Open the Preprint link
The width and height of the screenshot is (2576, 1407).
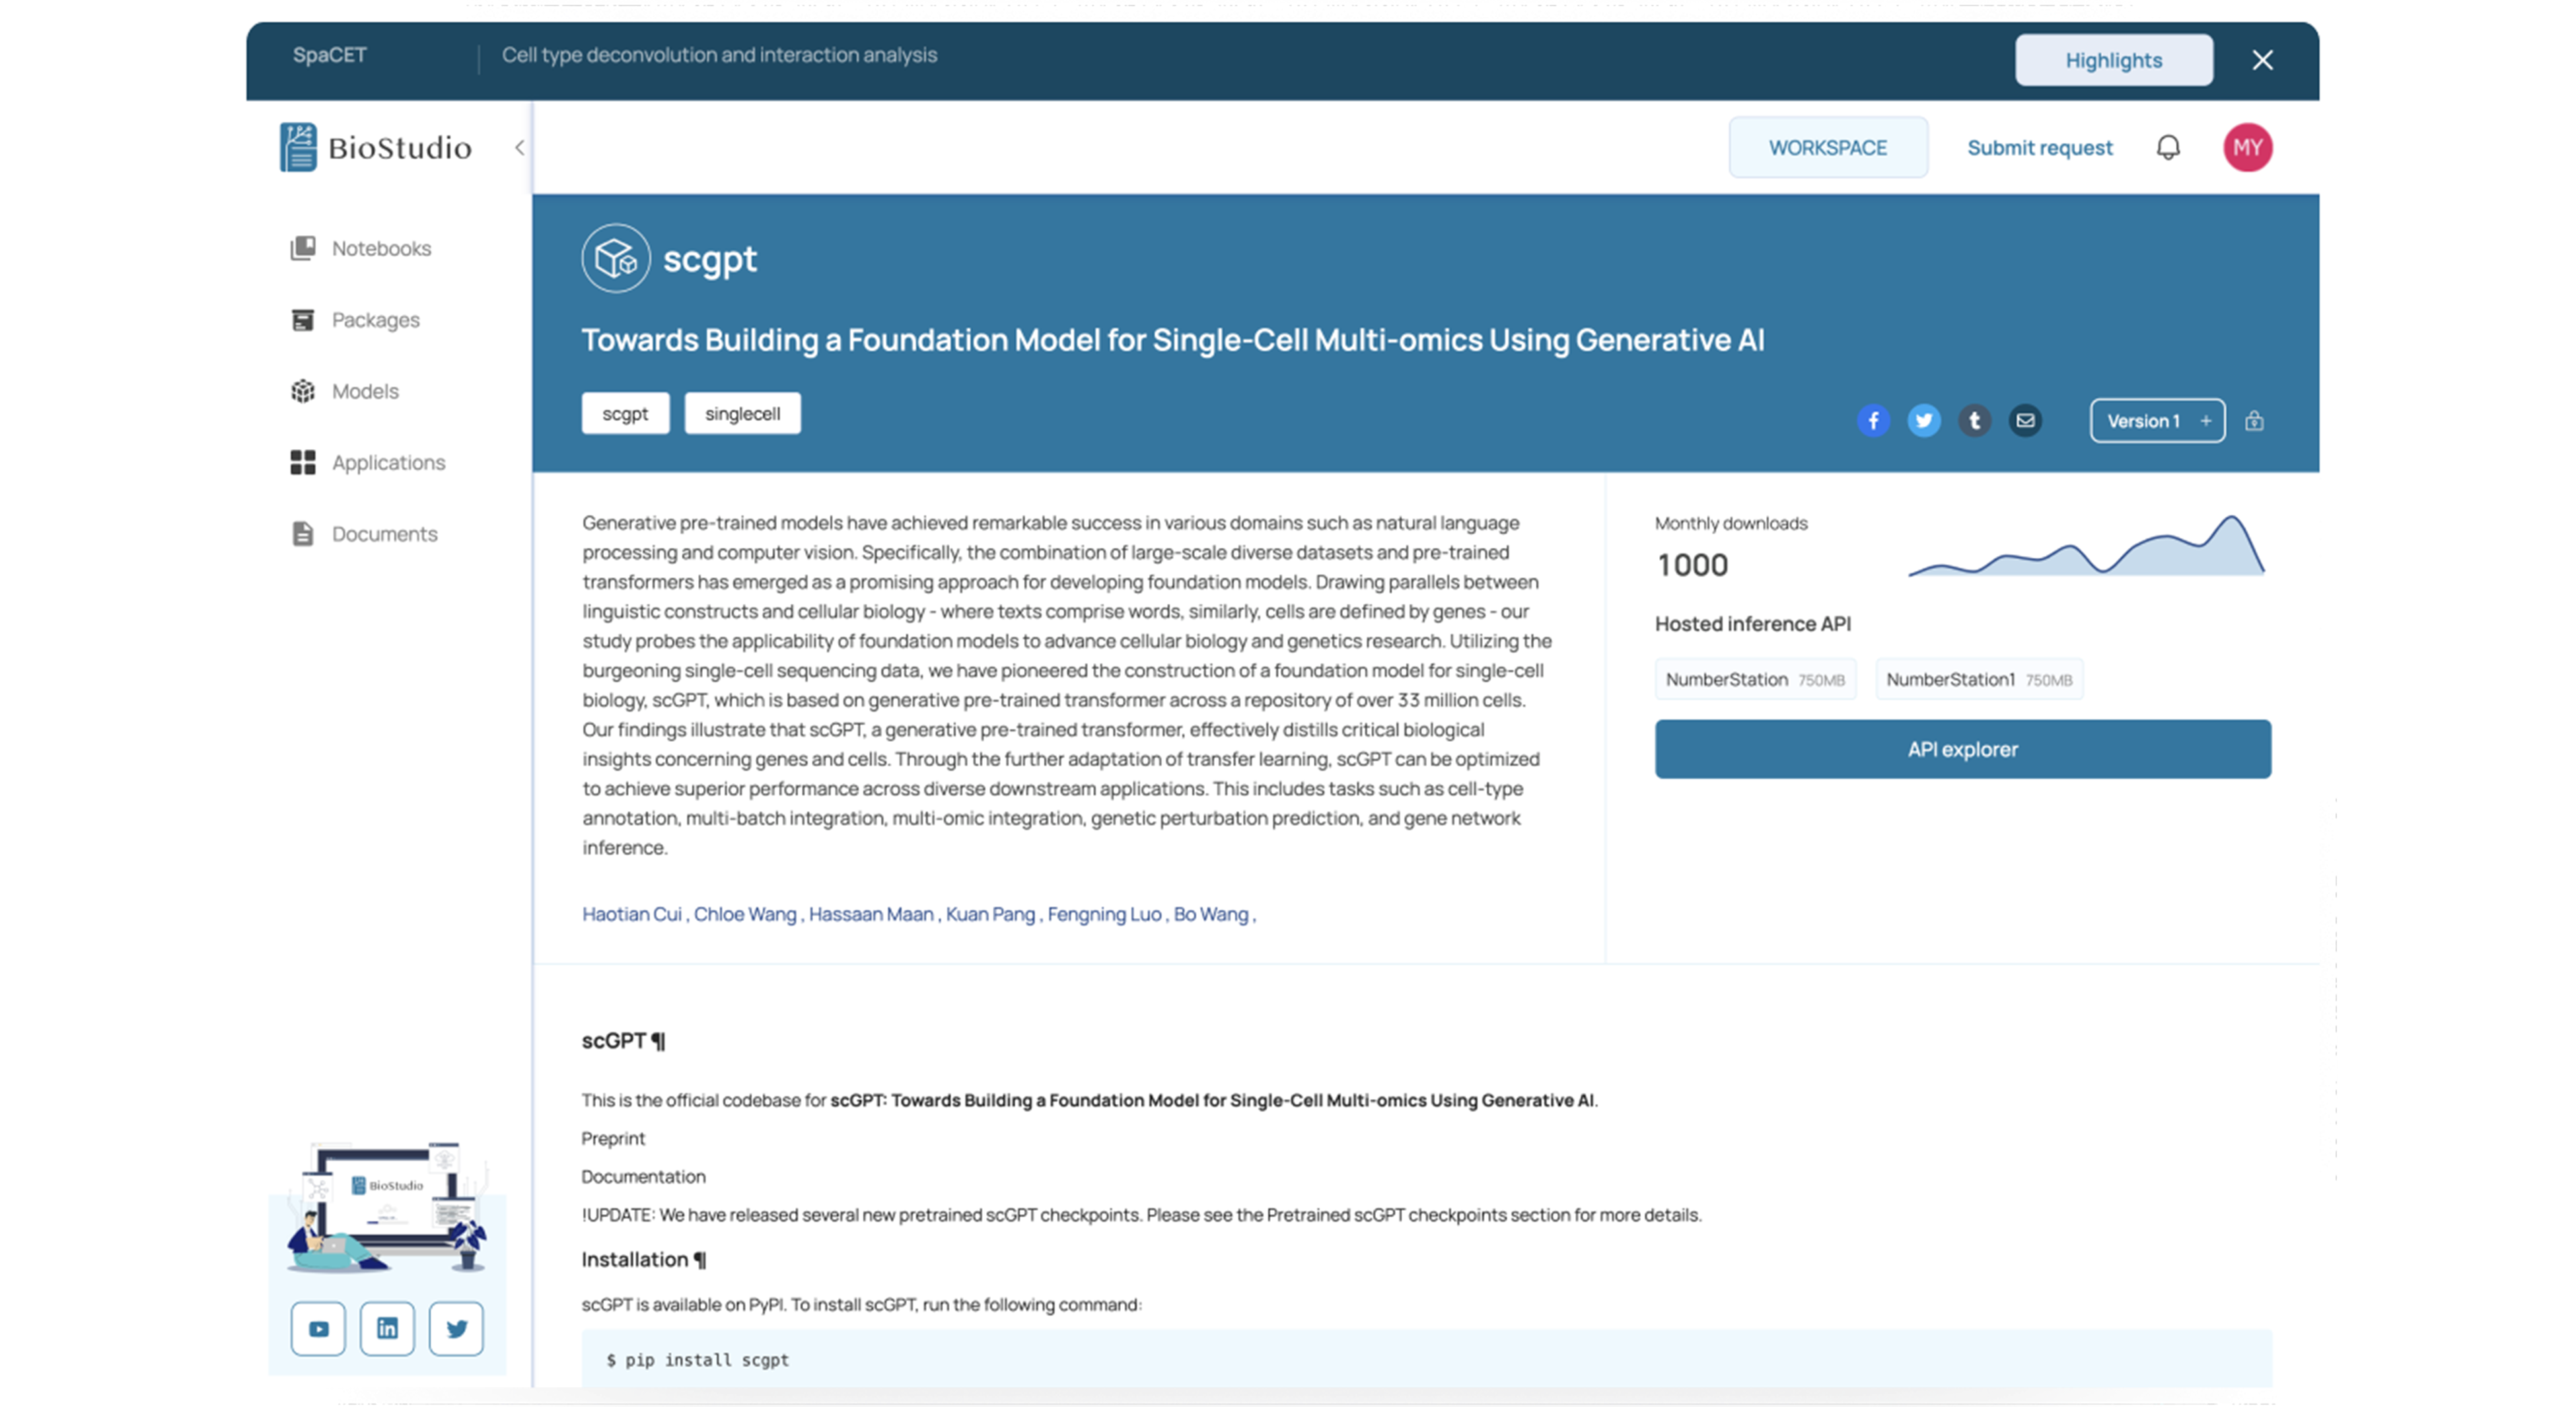[613, 1138]
